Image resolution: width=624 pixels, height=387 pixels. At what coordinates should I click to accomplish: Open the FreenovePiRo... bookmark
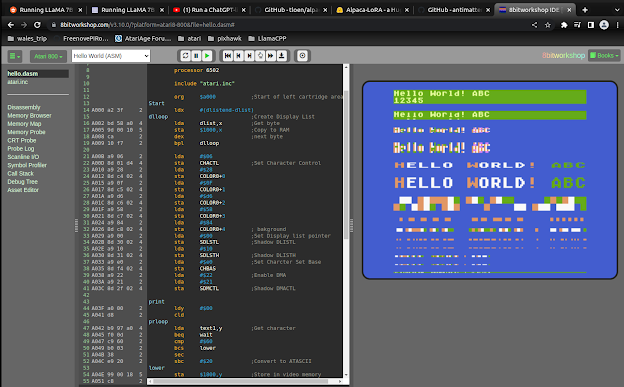point(82,39)
